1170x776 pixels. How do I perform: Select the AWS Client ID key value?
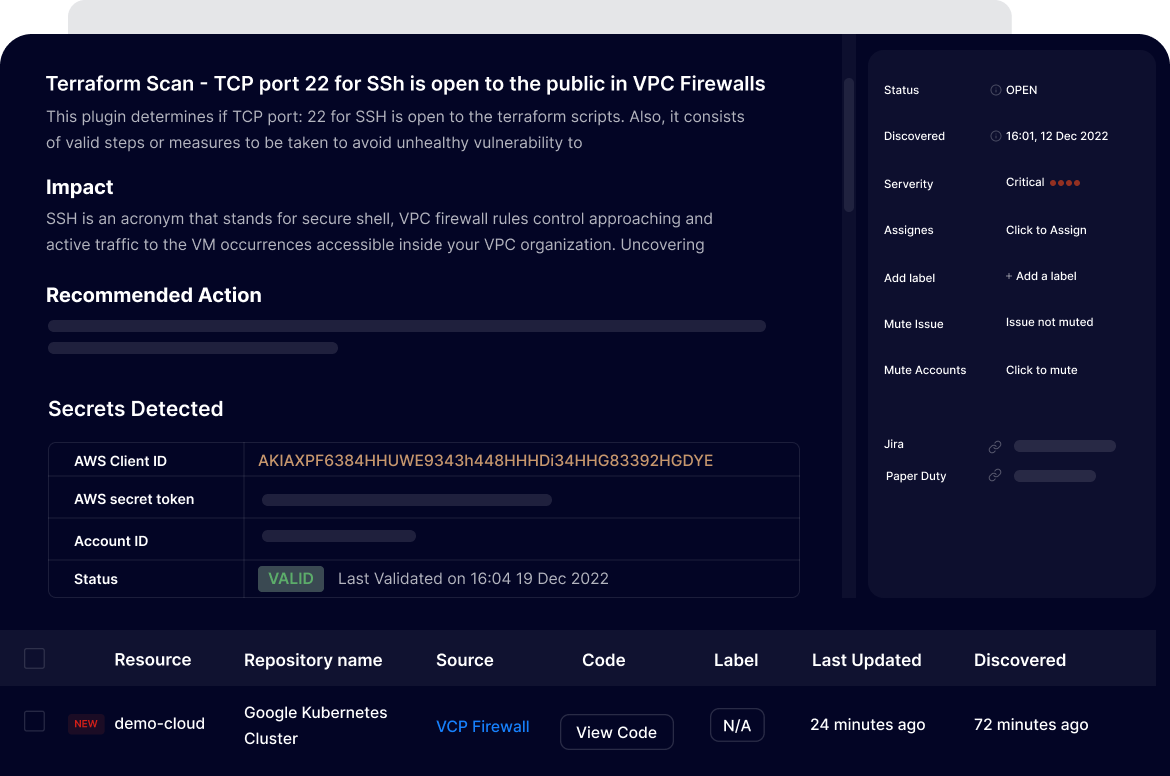485,461
